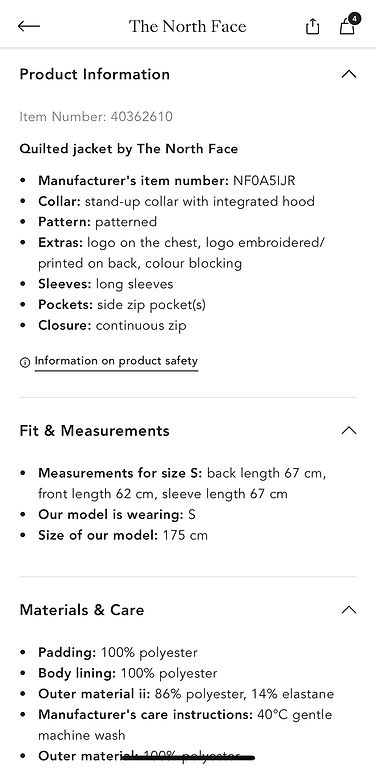Open Information on product safety link
This screenshot has height=768, width=376.
116,361
